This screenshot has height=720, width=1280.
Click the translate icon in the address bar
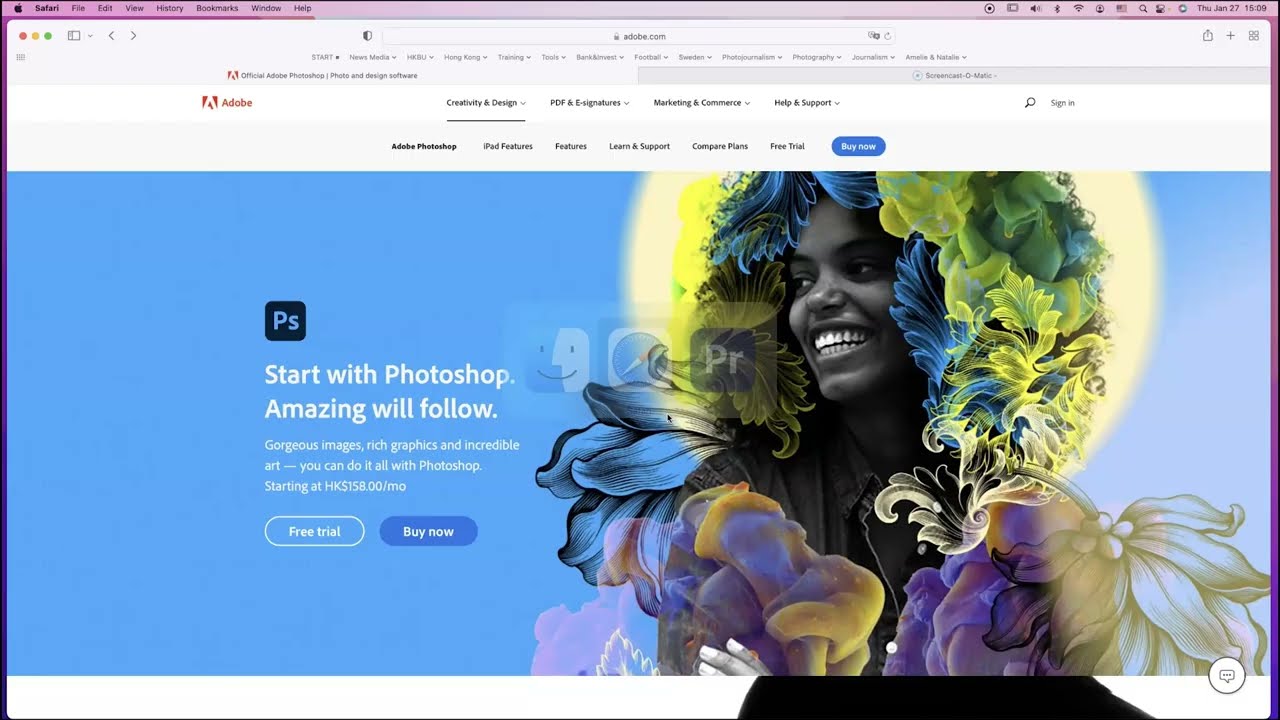(x=874, y=36)
